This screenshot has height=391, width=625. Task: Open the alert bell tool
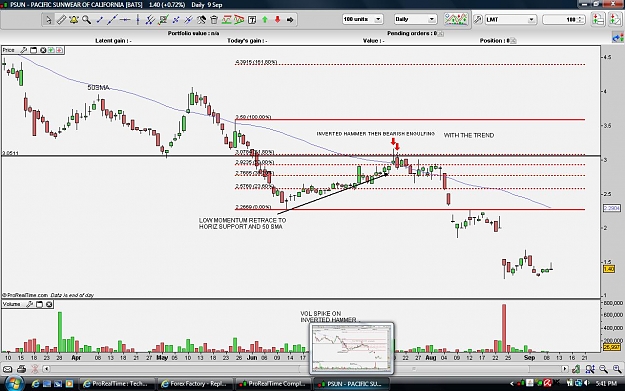(x=74, y=20)
